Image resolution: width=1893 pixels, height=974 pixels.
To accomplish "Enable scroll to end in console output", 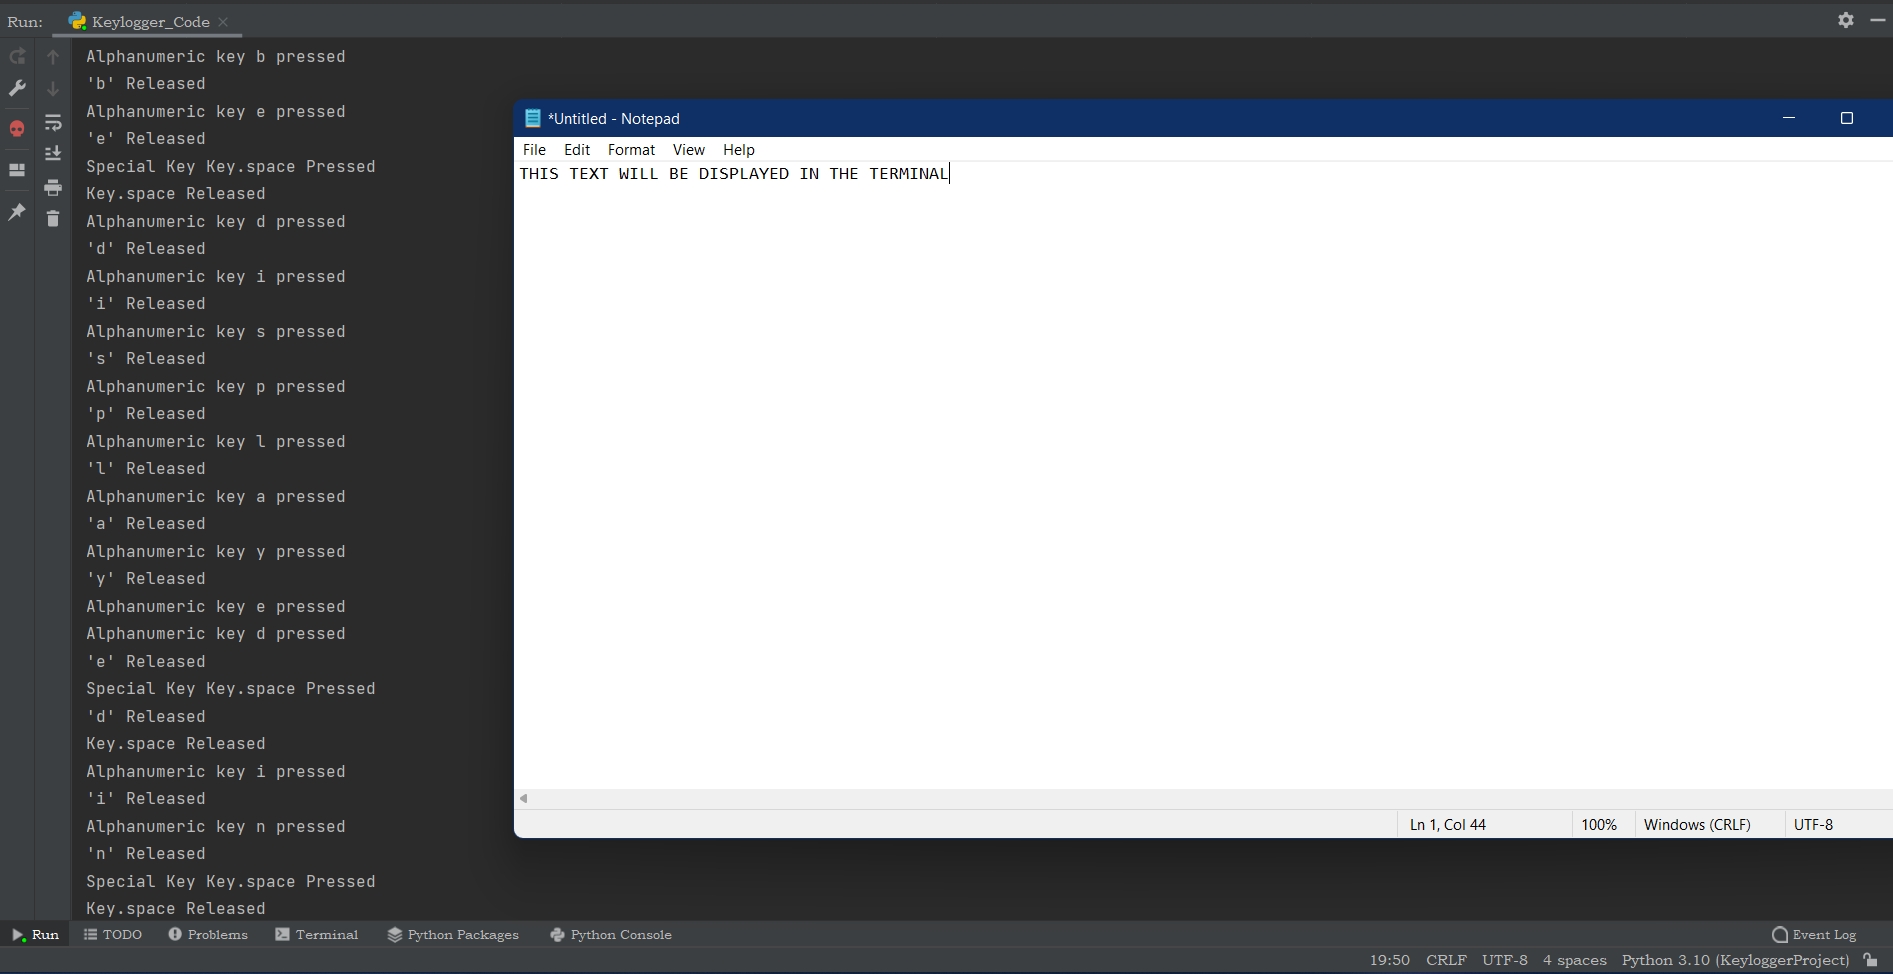I will 53,152.
